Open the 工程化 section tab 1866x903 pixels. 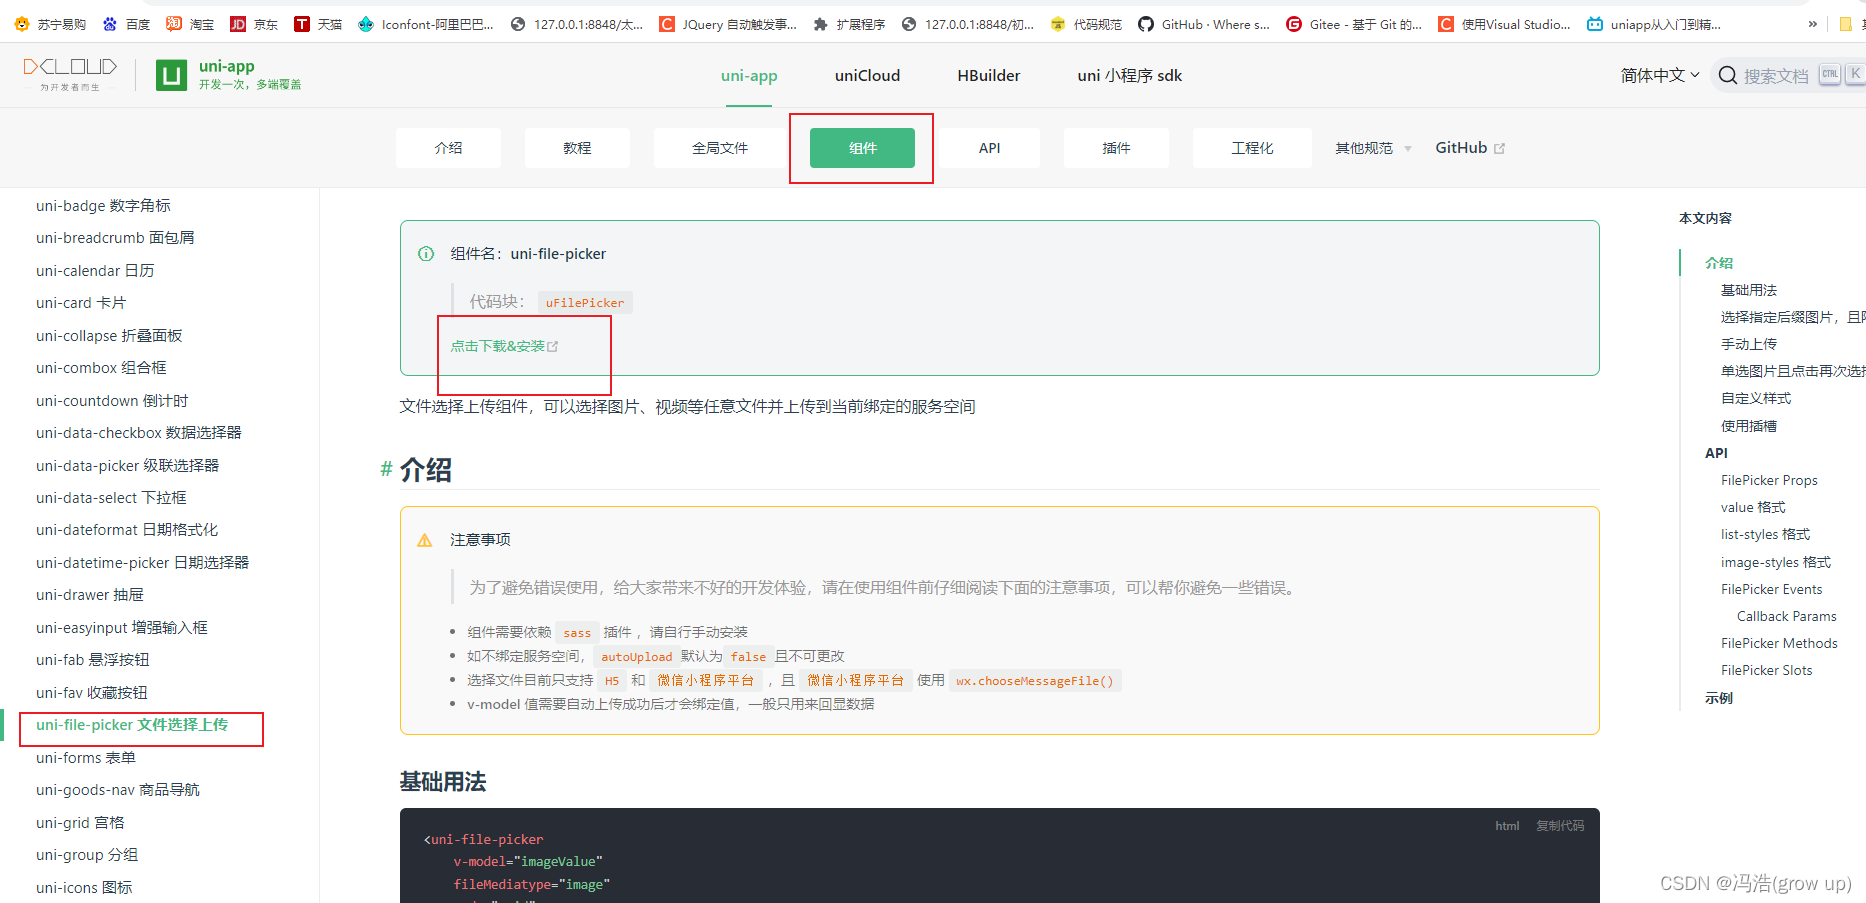(x=1252, y=148)
